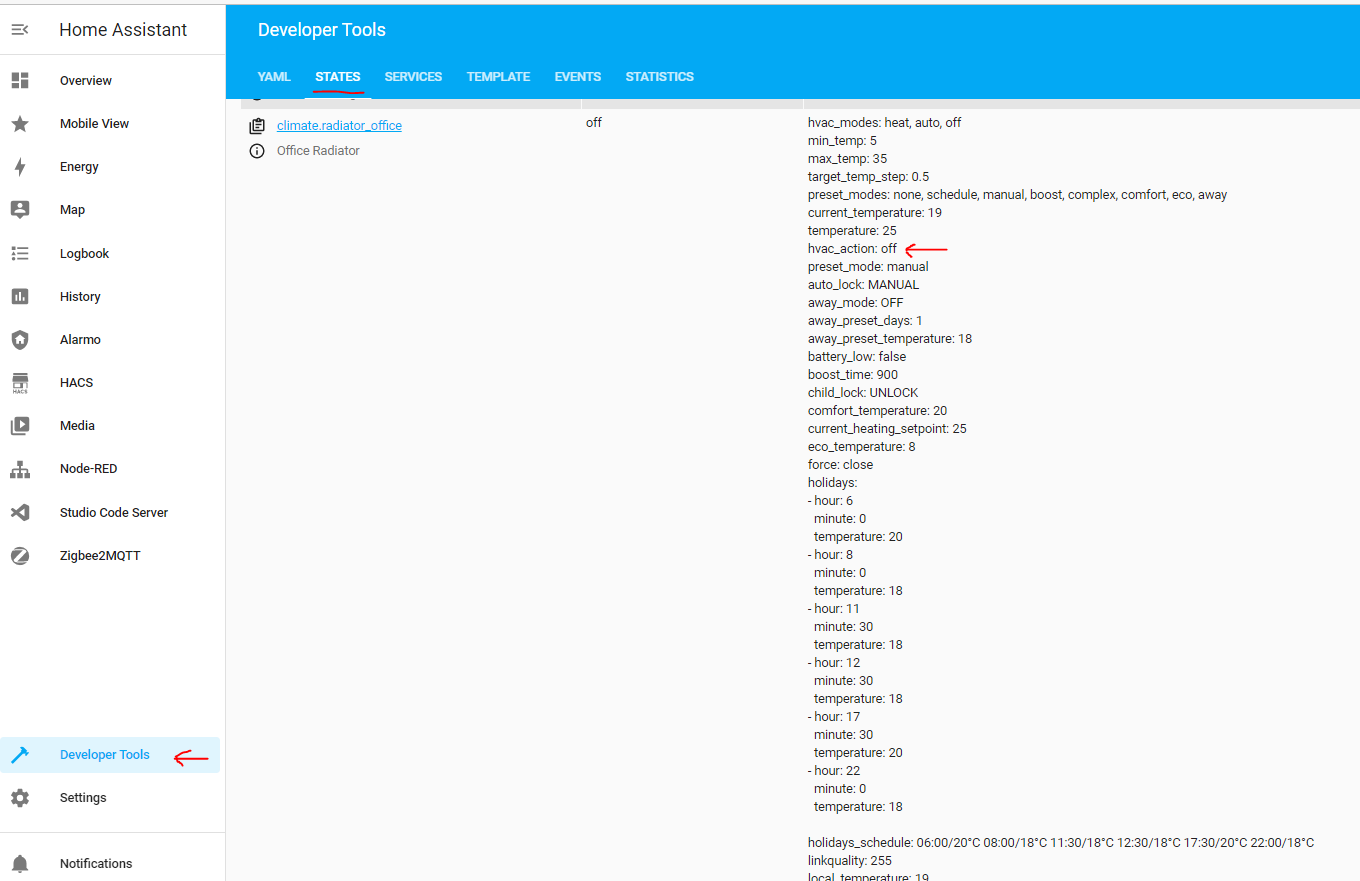This screenshot has height=881, width=1360.
Task: Open the Map view
Action: [70, 209]
